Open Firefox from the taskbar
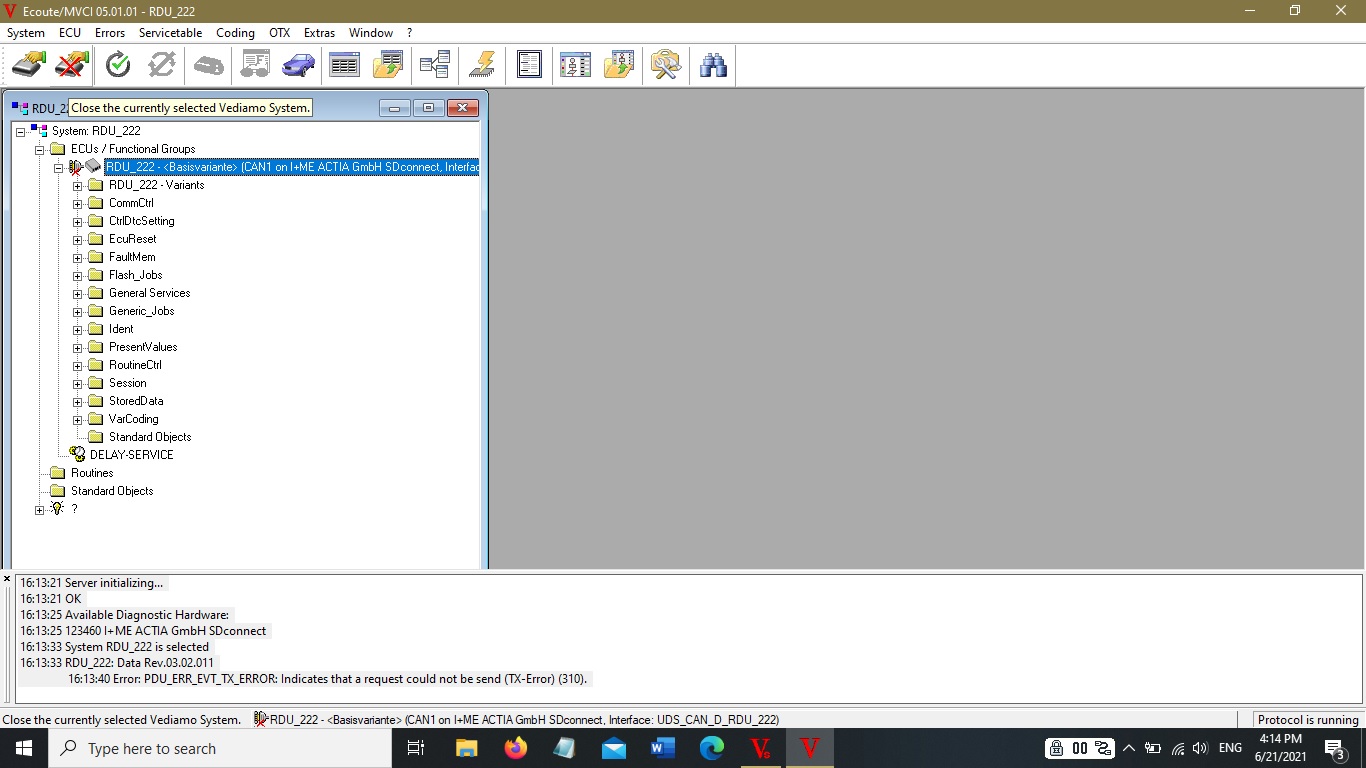Viewport: 1366px width, 768px height. click(x=516, y=748)
